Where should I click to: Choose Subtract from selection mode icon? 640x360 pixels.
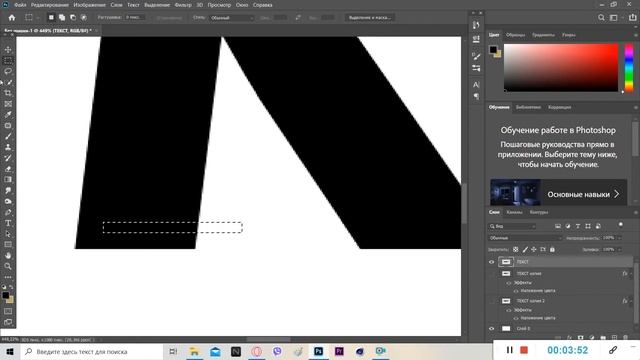coord(73,18)
